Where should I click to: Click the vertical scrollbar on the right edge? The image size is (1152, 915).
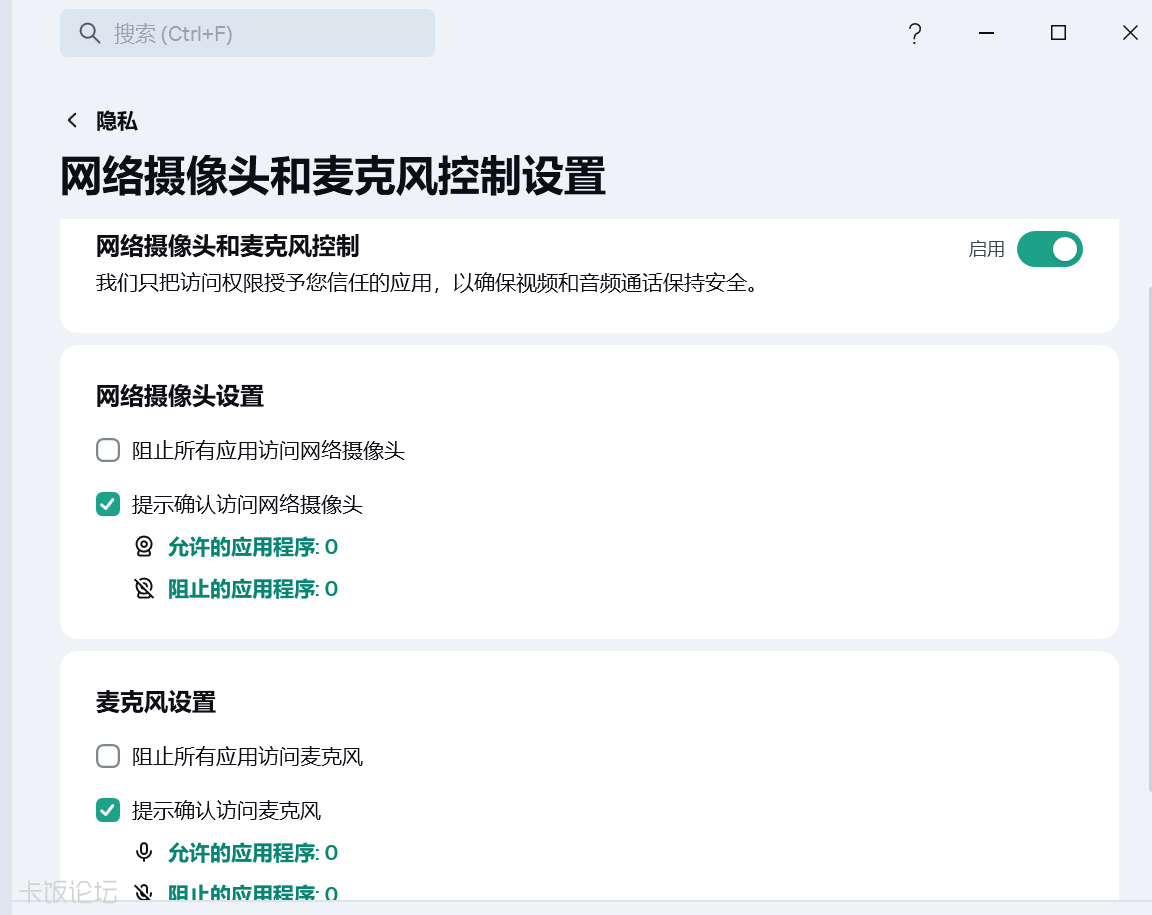click(1148, 537)
